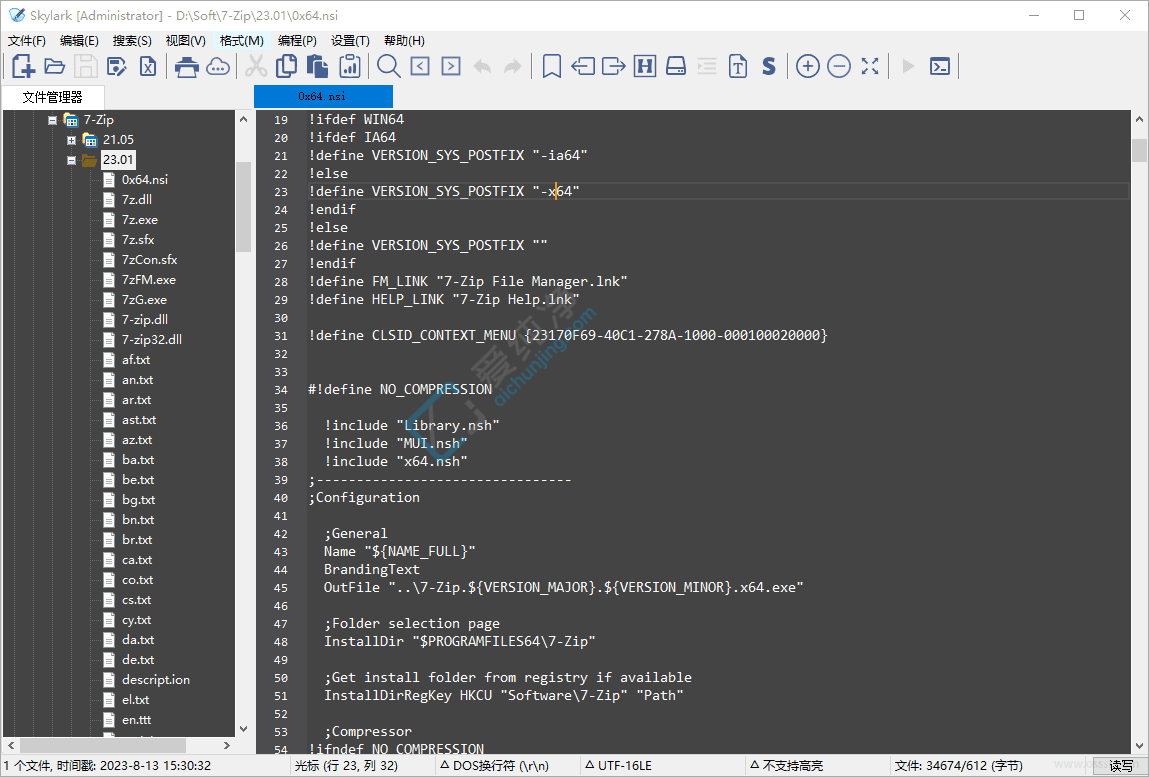Open the terminal console icon
Viewport: 1149px width, 777px height.
coord(939,67)
